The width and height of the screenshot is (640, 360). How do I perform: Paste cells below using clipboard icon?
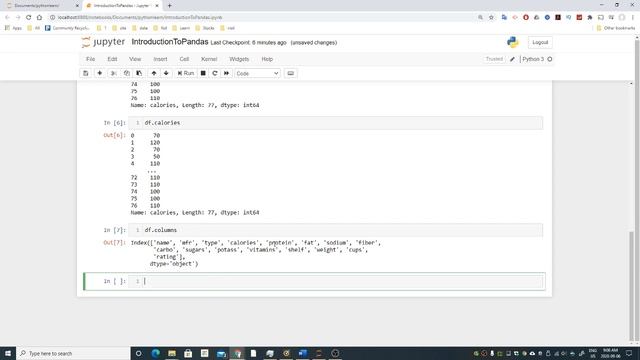point(139,73)
